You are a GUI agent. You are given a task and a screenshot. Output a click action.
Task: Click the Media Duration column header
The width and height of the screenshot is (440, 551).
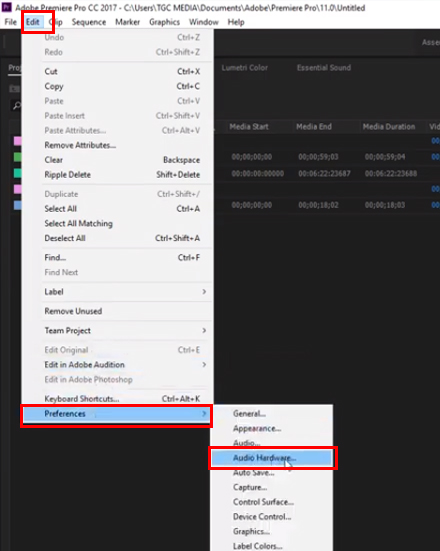point(389,127)
